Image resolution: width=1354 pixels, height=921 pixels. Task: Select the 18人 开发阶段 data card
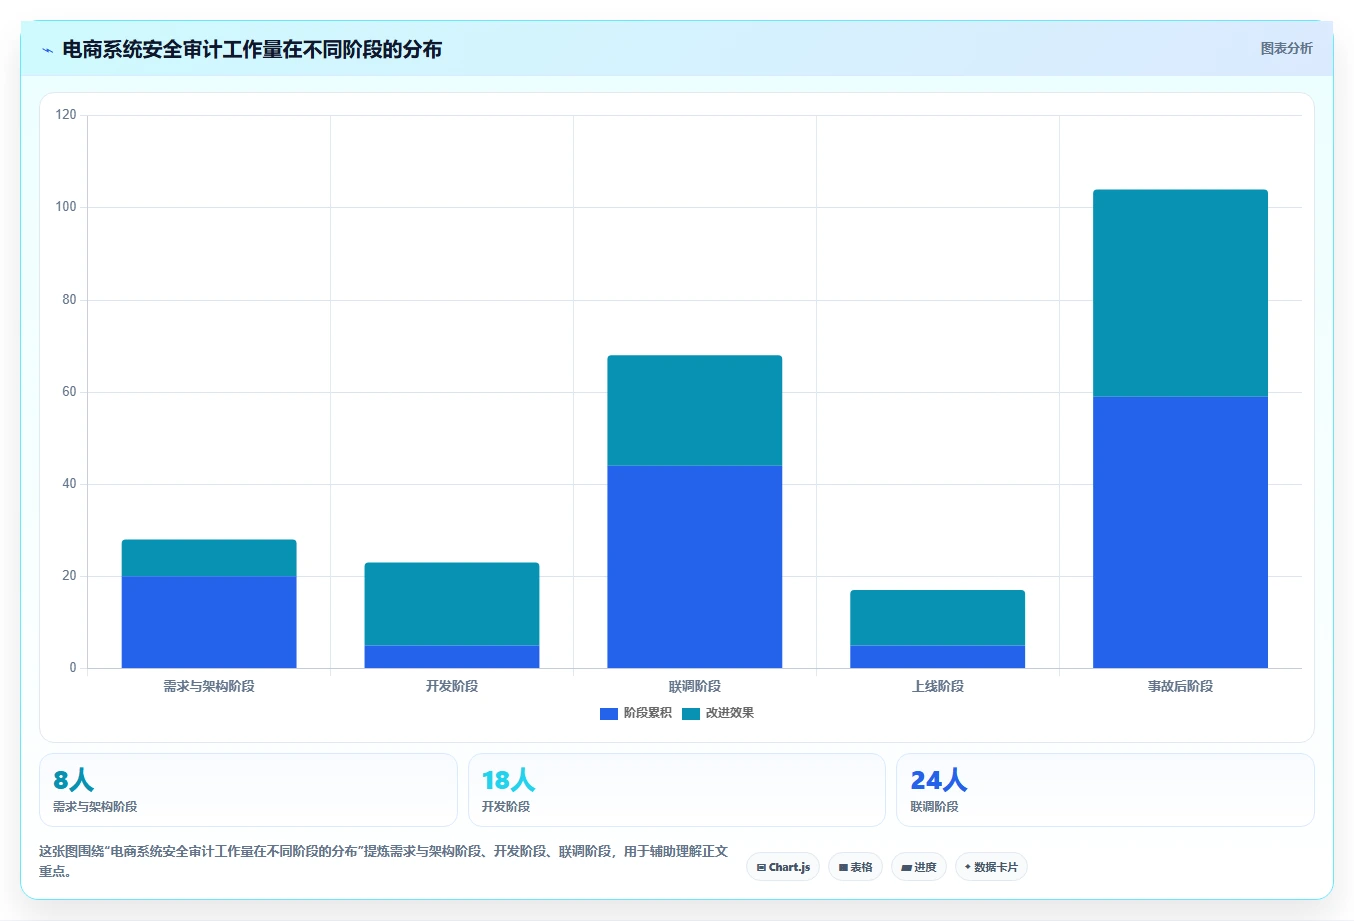point(677,790)
